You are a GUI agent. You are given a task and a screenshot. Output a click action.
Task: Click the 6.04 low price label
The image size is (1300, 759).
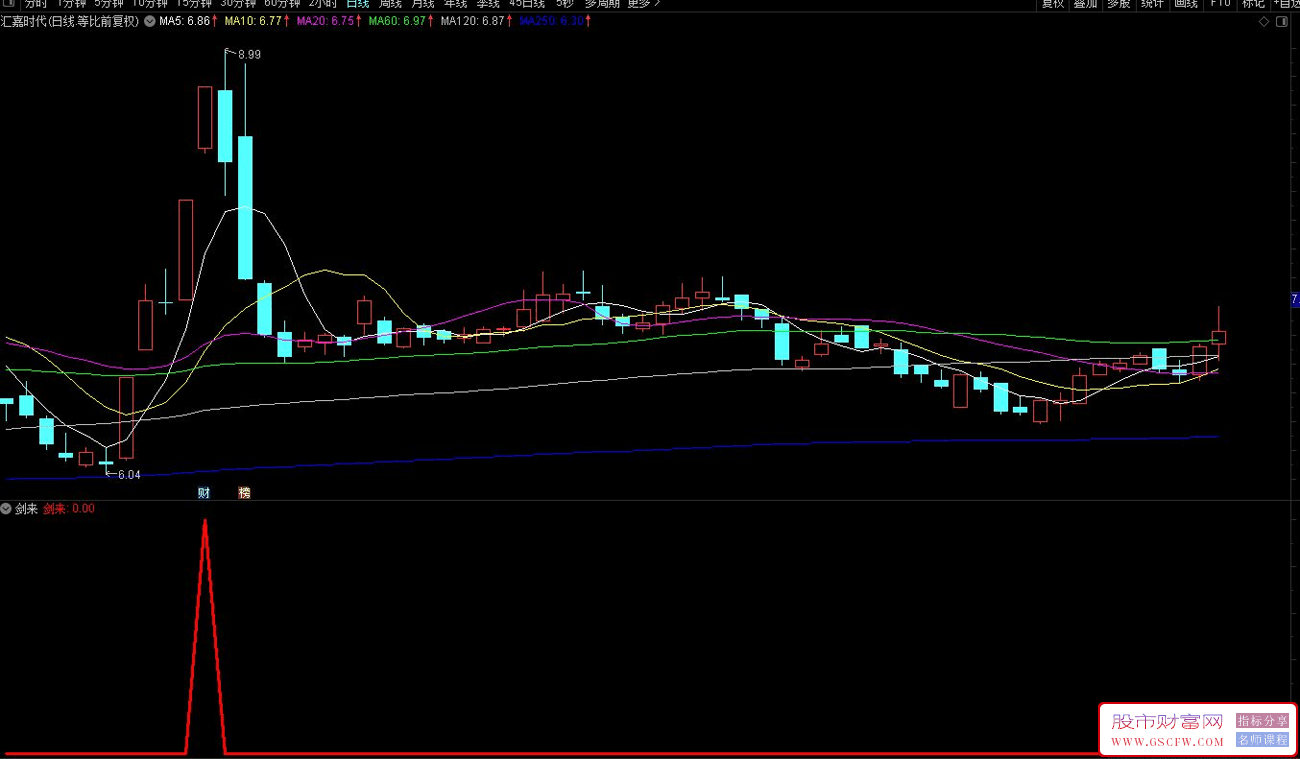coord(129,475)
